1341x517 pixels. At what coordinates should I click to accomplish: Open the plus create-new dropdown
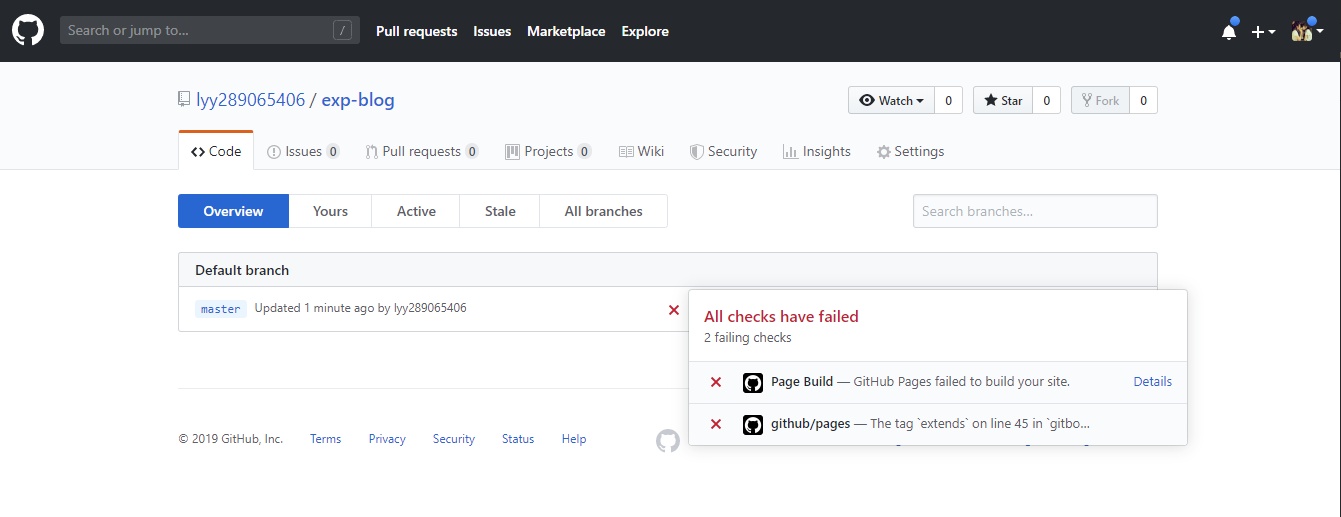[x=1263, y=31]
